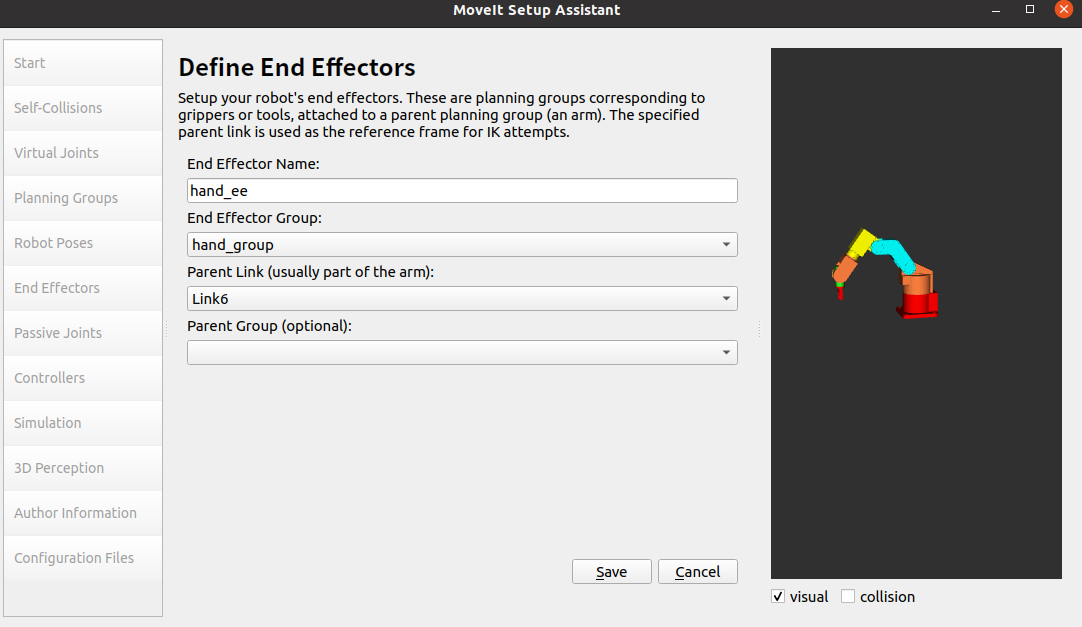Maximize the MoveIt Setup Assistant window
The image size is (1082, 627).
coord(1030,10)
